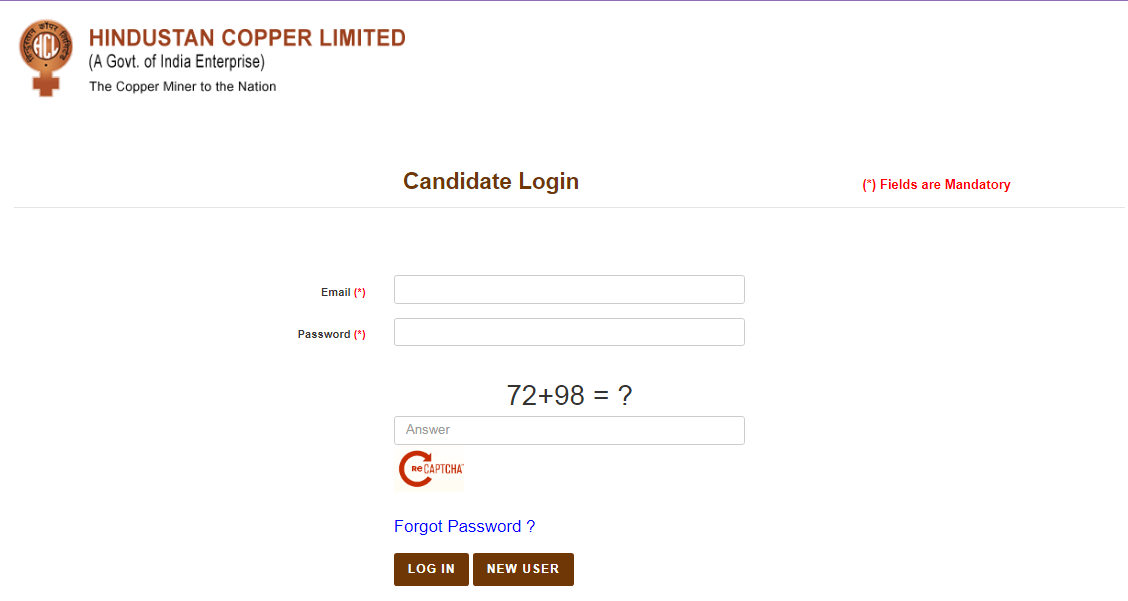The image size is (1128, 601).
Task: Click the question mark in the captcha equation
Action: tap(625, 396)
